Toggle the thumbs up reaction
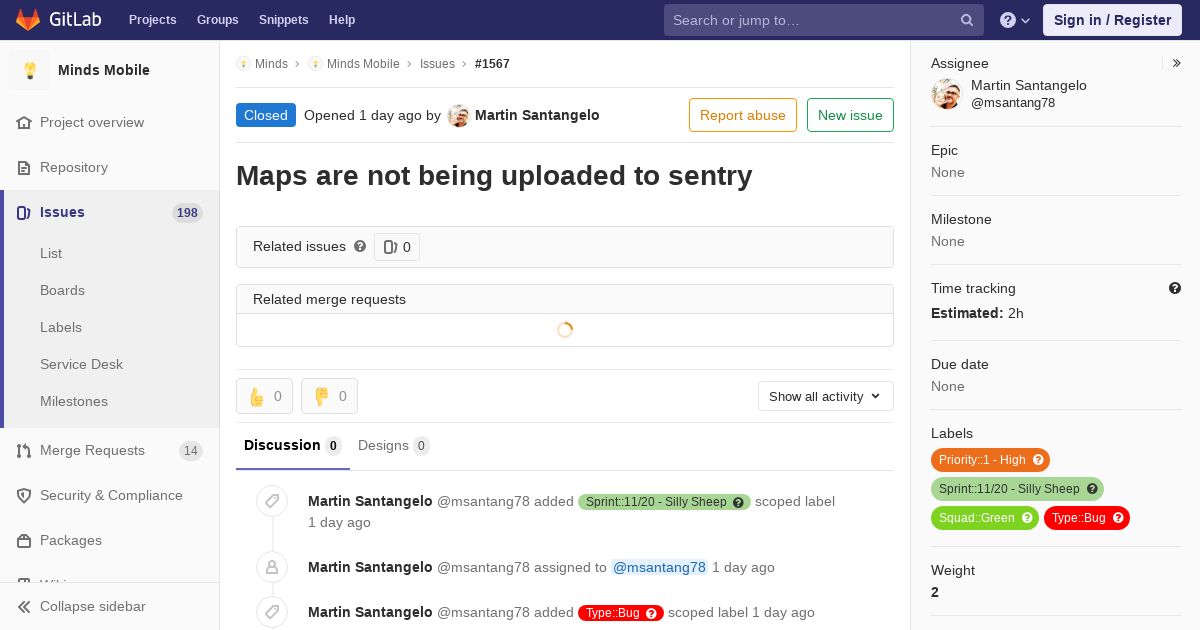This screenshot has width=1200, height=630. pyautogui.click(x=264, y=396)
